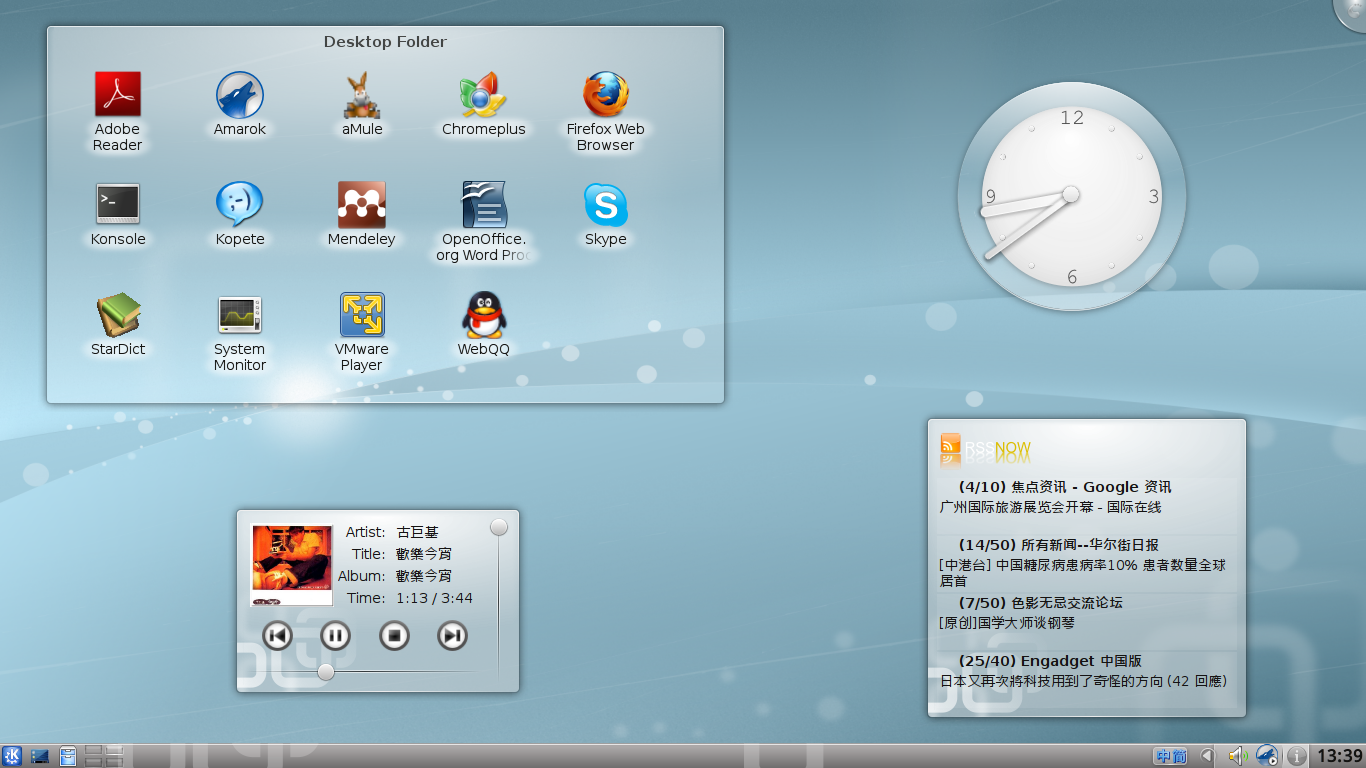The width and height of the screenshot is (1366, 768).
Task: Click the show desktop icon in panel
Action: [40, 756]
